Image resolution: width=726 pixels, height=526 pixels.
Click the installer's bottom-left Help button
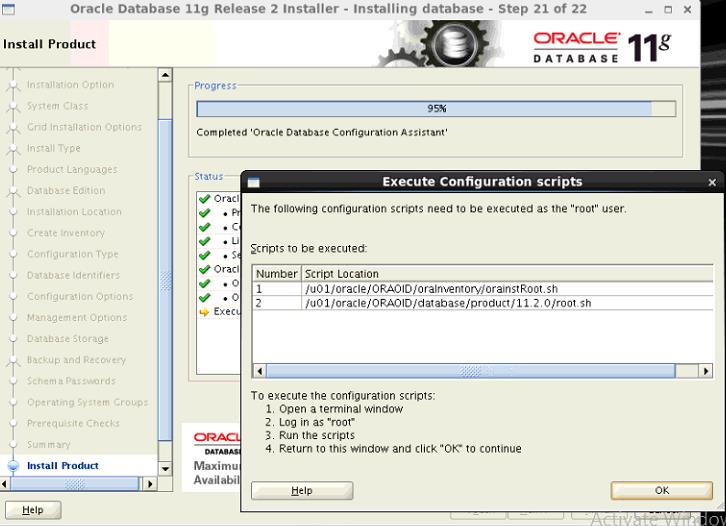coord(33,510)
